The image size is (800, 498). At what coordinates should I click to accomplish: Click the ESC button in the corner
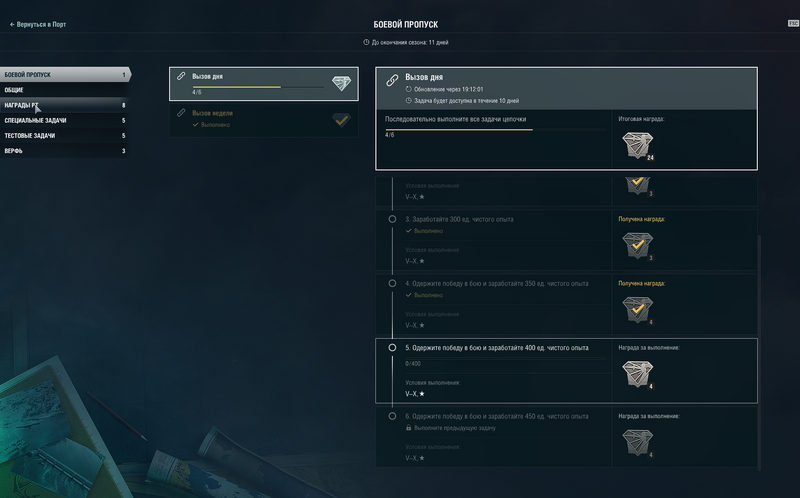(793, 23)
